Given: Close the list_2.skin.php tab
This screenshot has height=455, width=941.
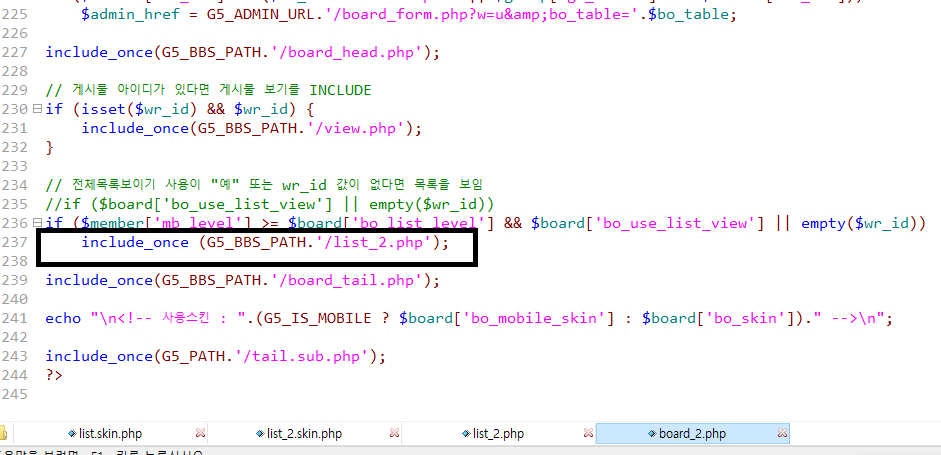Looking at the screenshot, I should coord(396,434).
